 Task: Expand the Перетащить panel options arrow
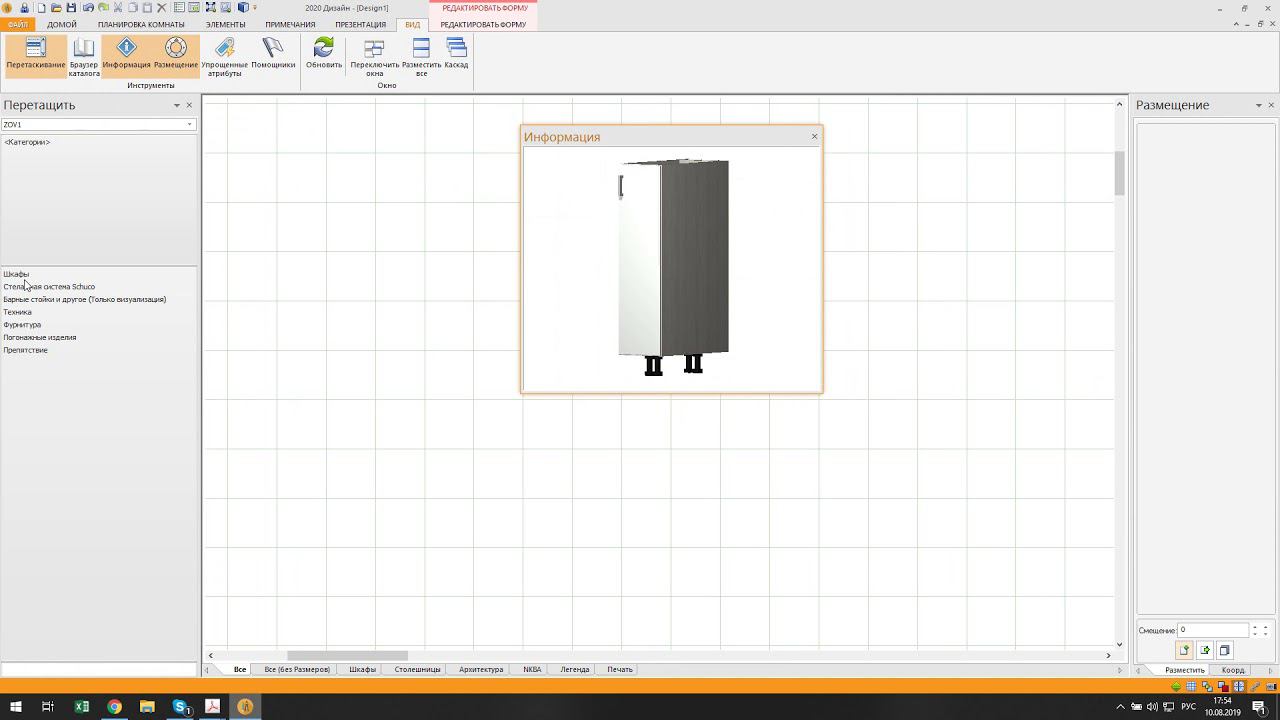177,106
